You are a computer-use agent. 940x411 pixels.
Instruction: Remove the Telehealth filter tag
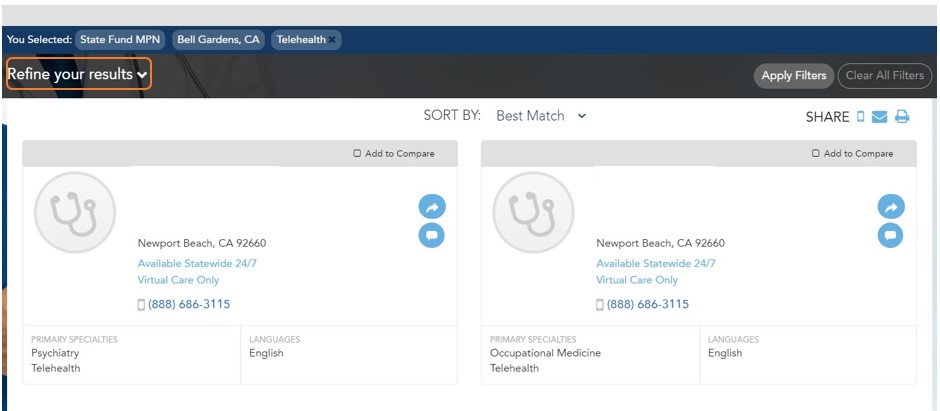click(x=333, y=40)
